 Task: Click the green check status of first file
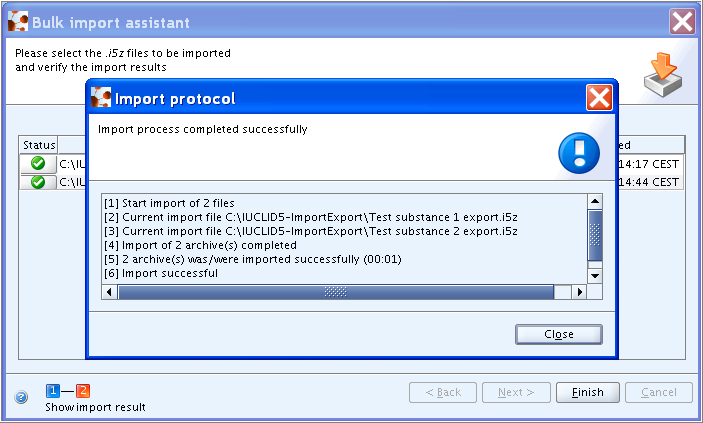pos(38,163)
